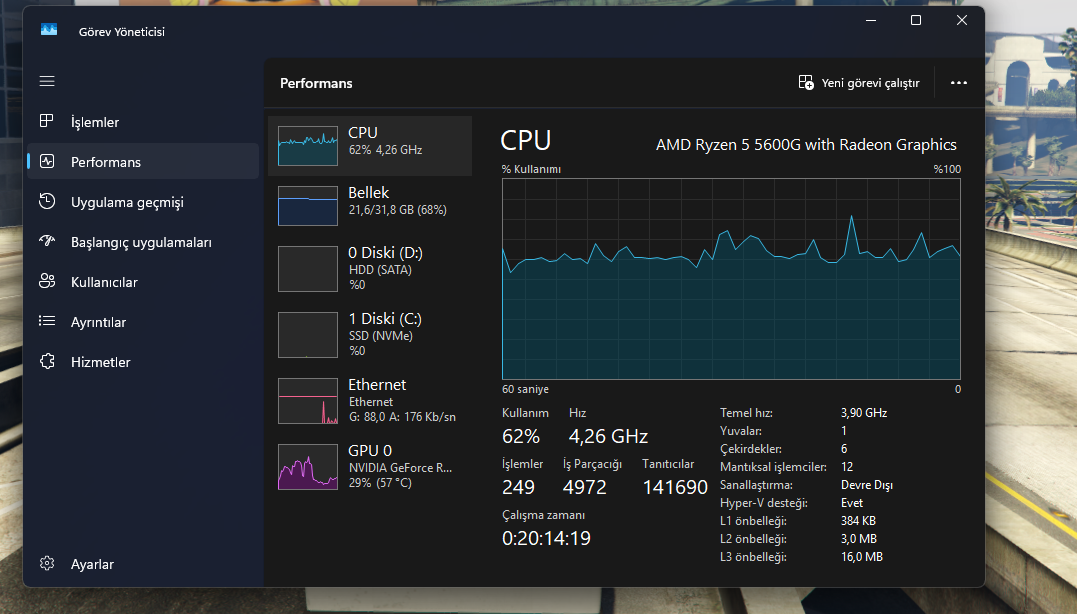This screenshot has width=1077, height=614.
Task: Open the three-dot more options menu
Action: click(x=958, y=82)
